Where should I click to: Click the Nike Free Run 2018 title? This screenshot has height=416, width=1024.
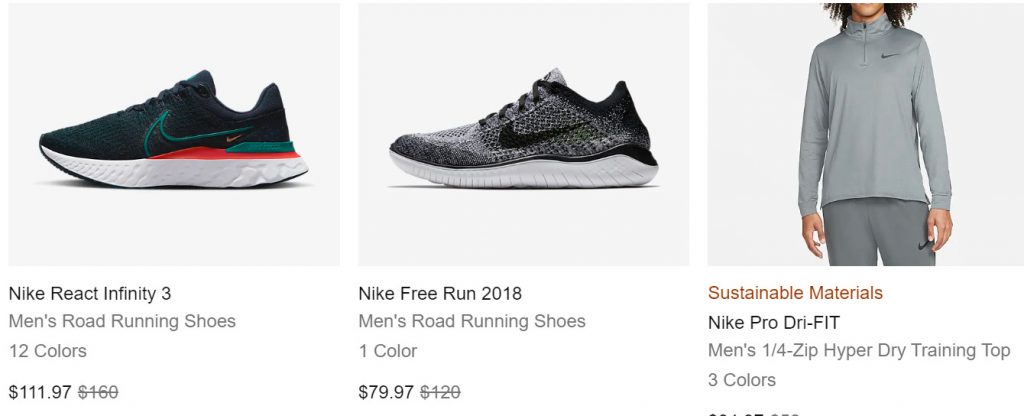[440, 293]
